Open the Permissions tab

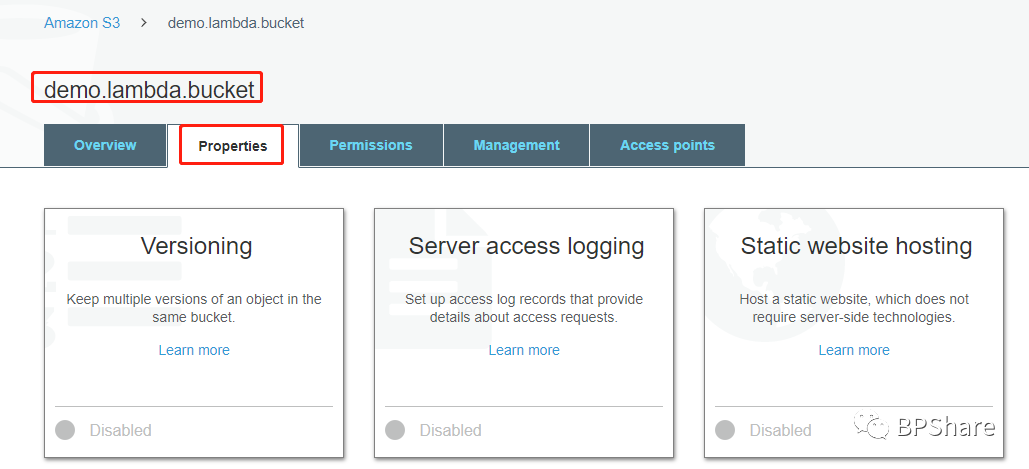[371, 145]
